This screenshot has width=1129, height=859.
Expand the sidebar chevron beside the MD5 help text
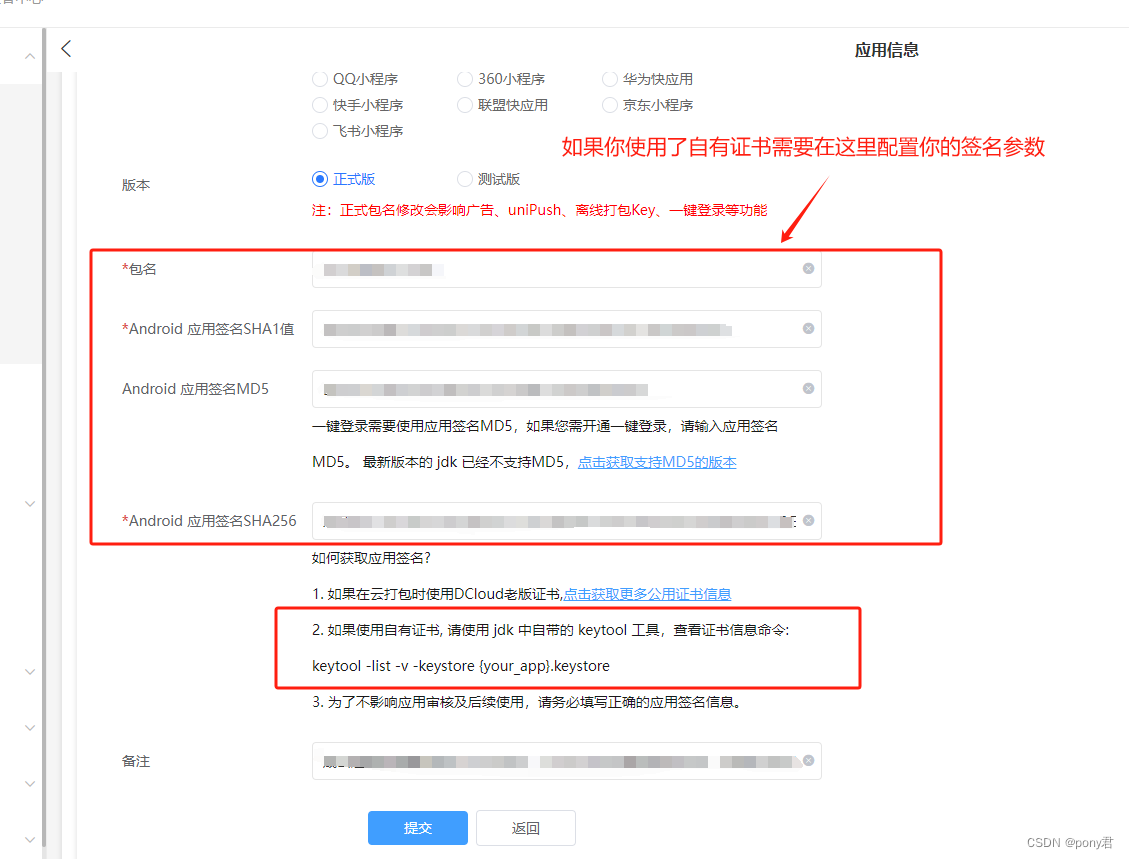(30, 503)
